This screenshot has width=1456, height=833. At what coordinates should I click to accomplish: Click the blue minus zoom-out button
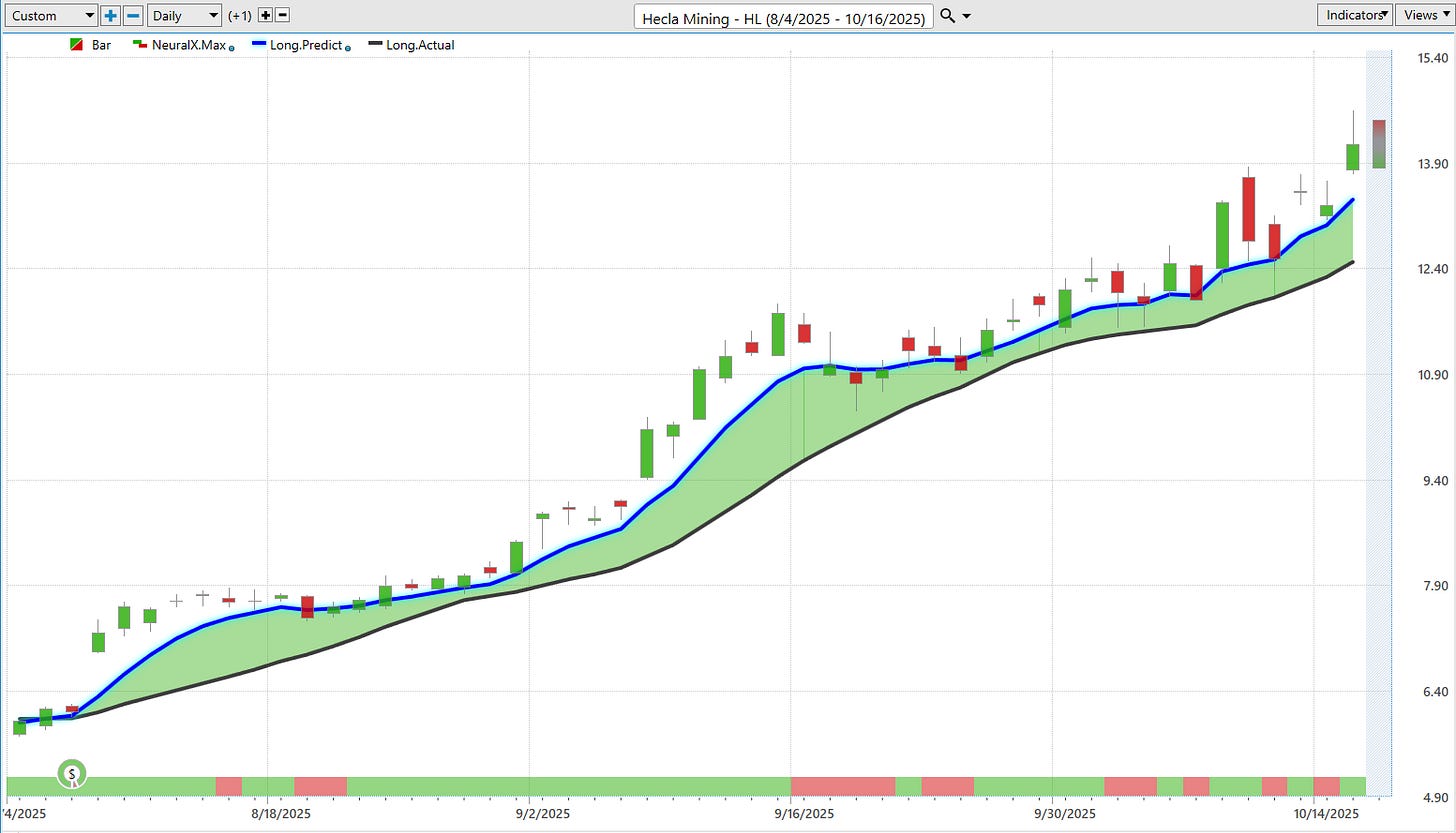(x=133, y=16)
